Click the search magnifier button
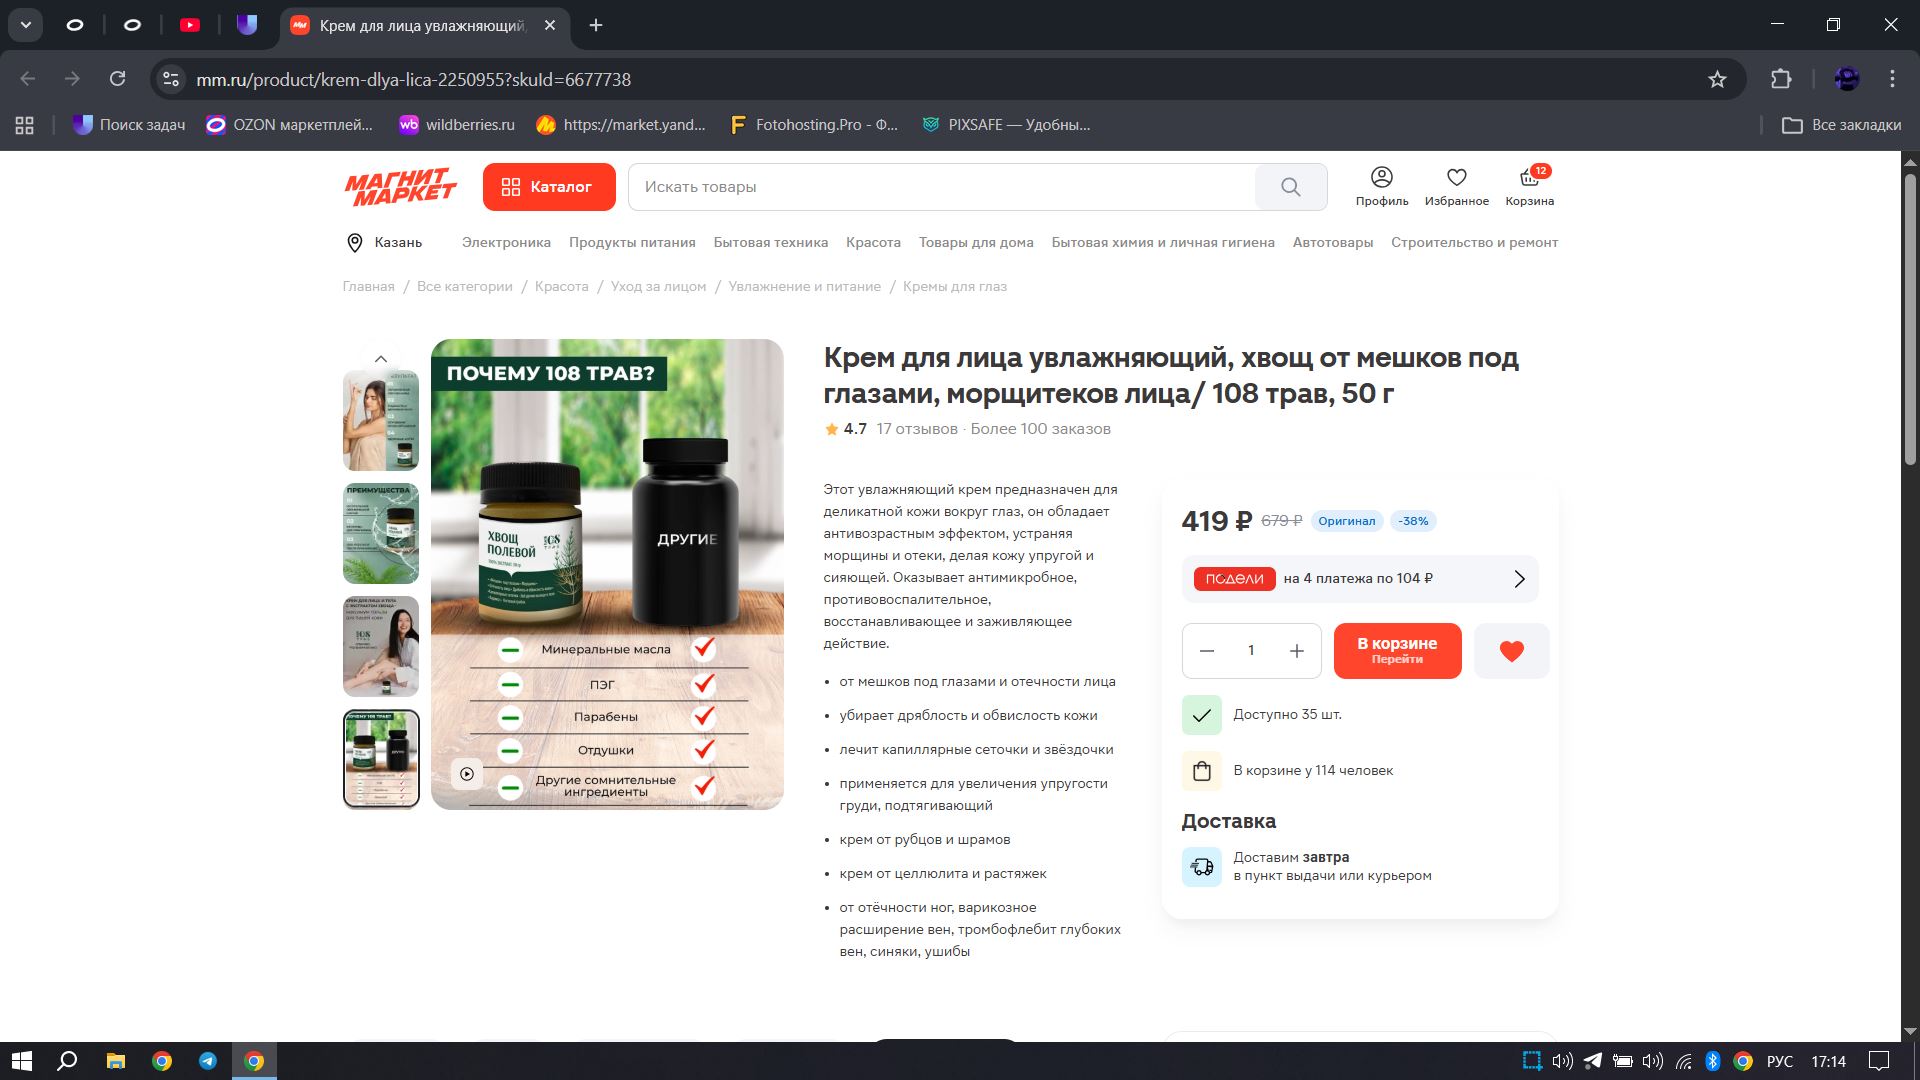The image size is (1920, 1080). coord(1290,187)
